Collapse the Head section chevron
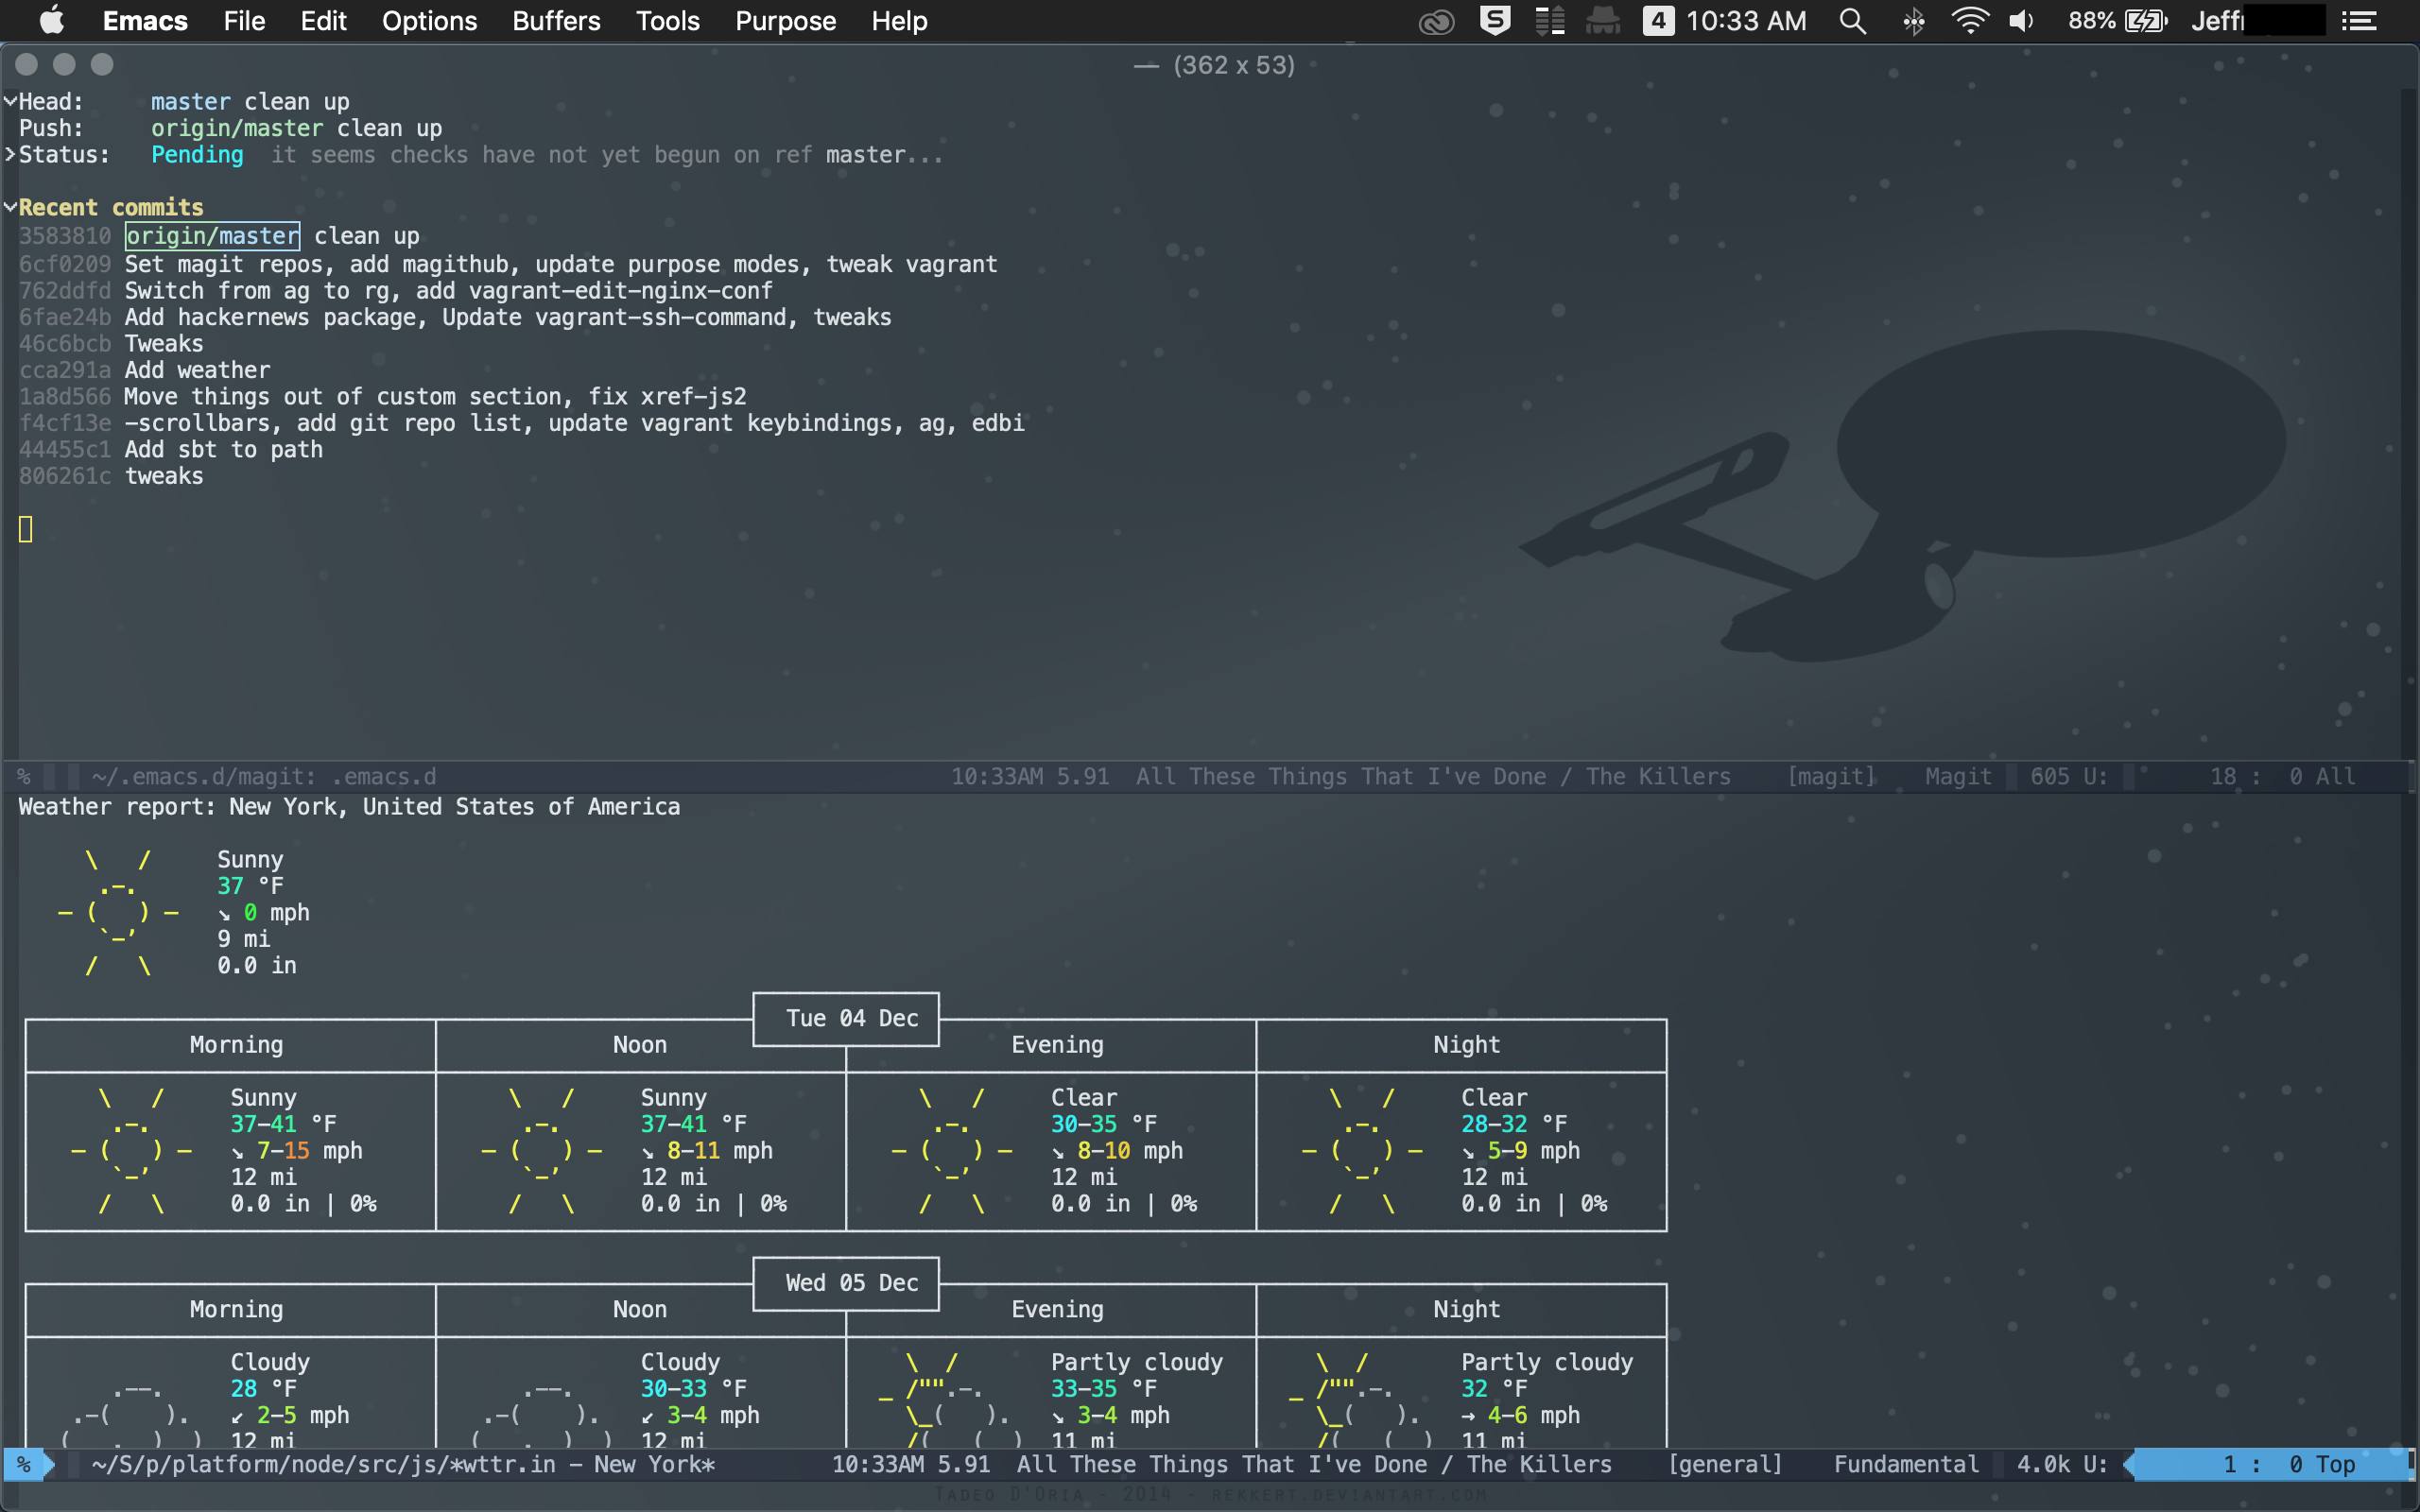2420x1512 pixels. pos(10,101)
